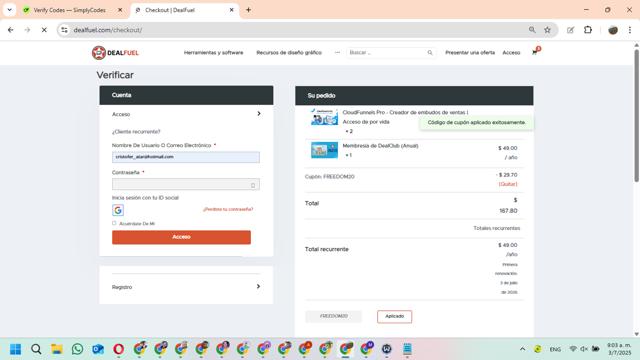Image resolution: width=640 pixels, height=360 pixels.
Task: Open the volume icon in system tray
Action: click(584, 349)
